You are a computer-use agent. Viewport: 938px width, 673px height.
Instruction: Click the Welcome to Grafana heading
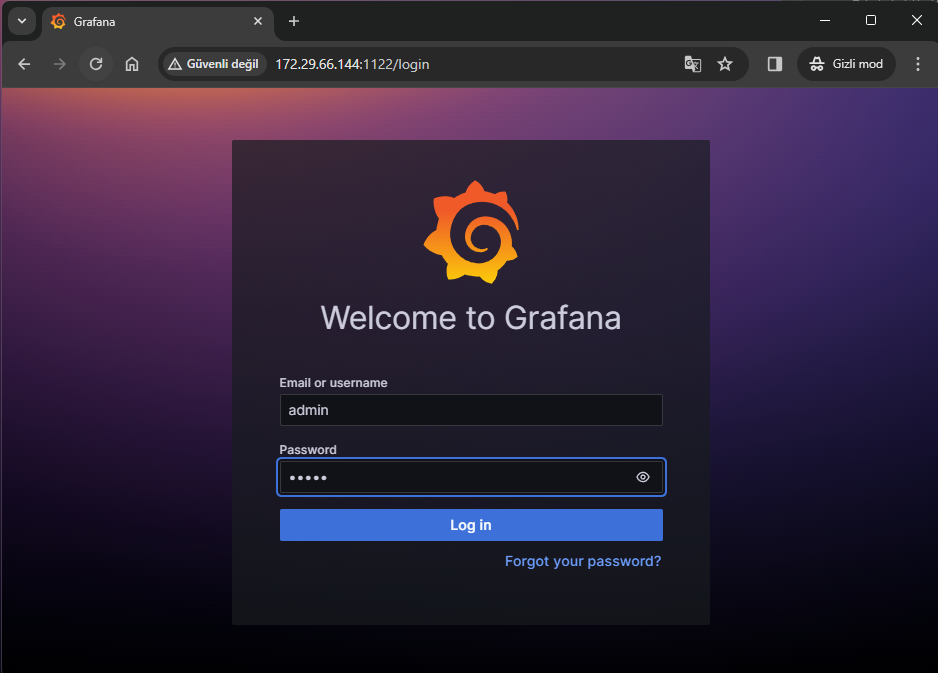471,318
